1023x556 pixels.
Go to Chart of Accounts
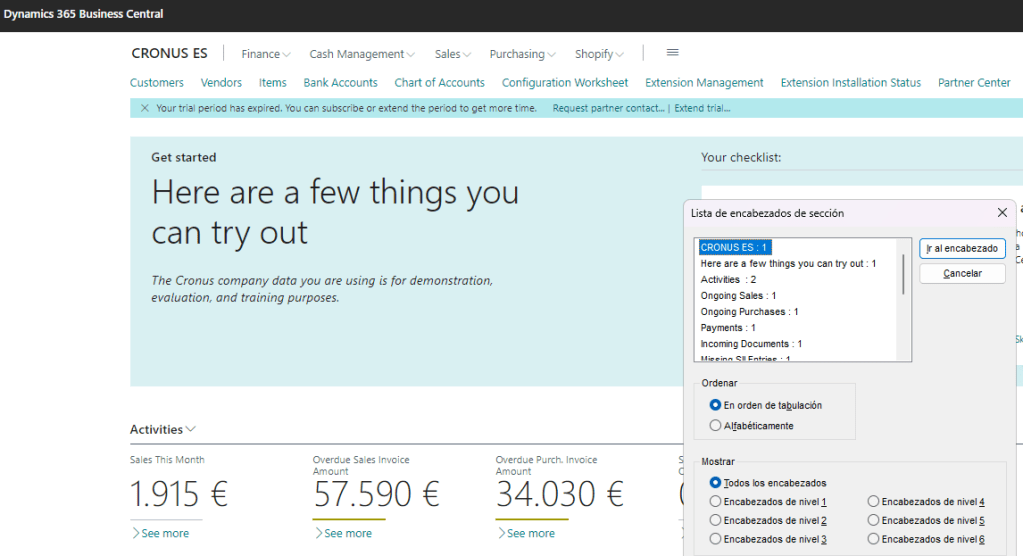tap(439, 83)
